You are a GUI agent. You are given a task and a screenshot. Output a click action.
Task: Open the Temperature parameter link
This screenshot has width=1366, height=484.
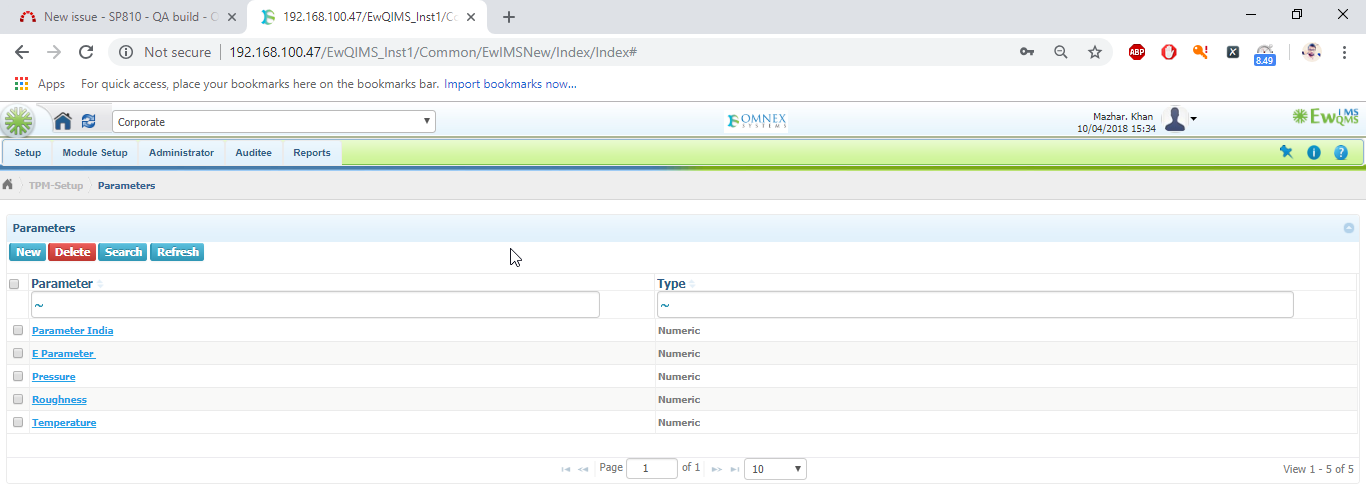[x=64, y=422]
